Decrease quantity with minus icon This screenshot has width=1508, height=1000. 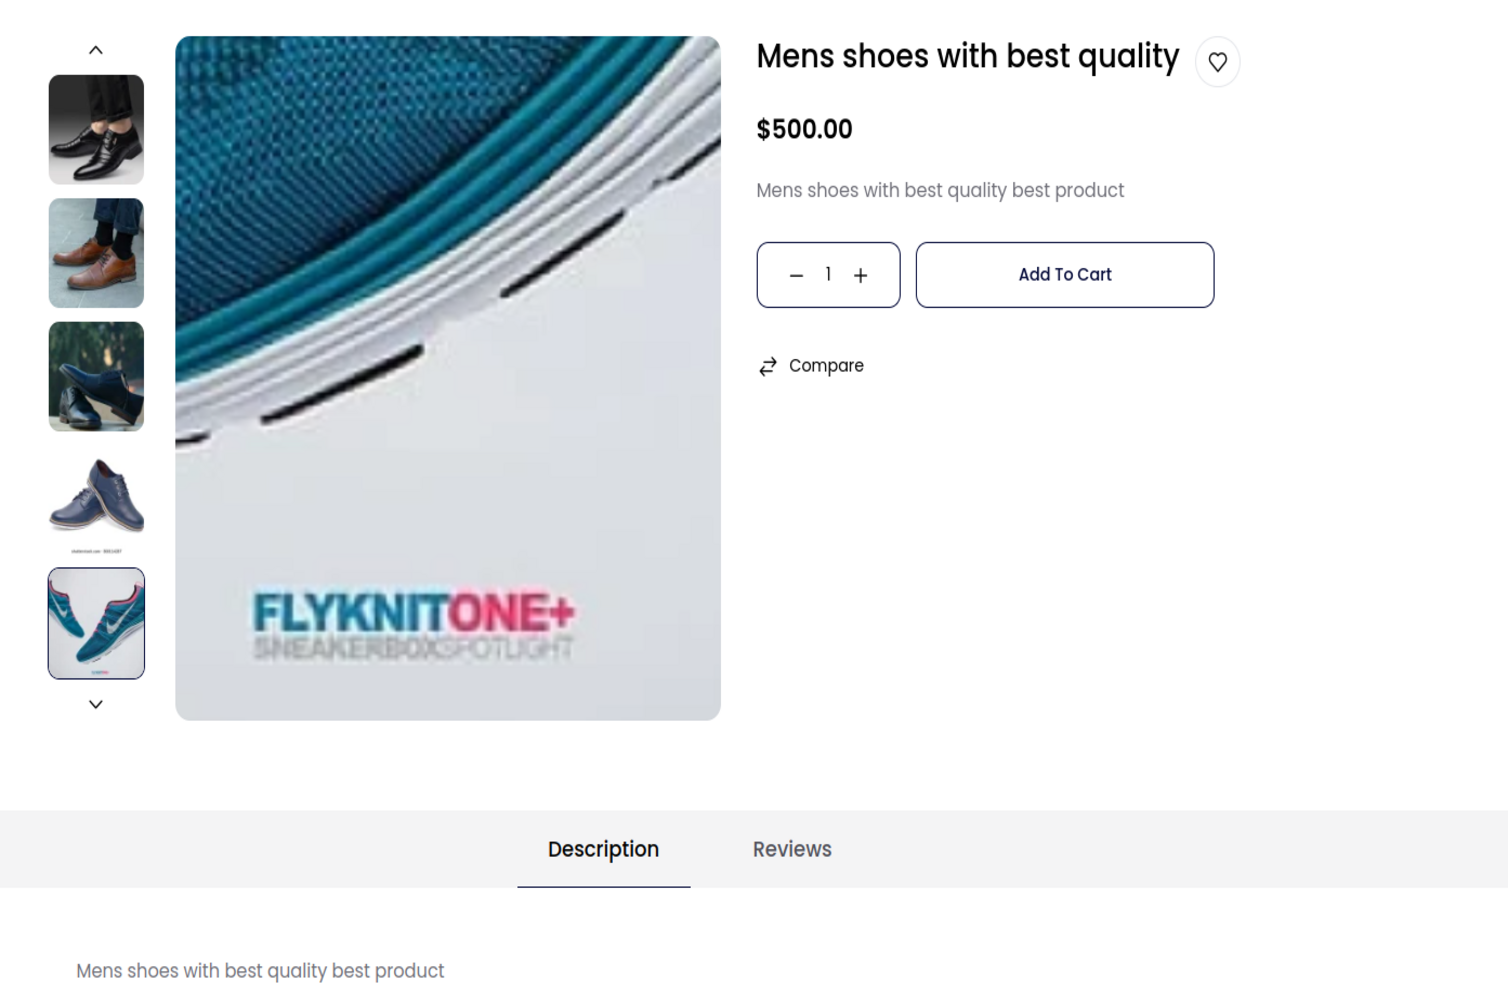[796, 275]
